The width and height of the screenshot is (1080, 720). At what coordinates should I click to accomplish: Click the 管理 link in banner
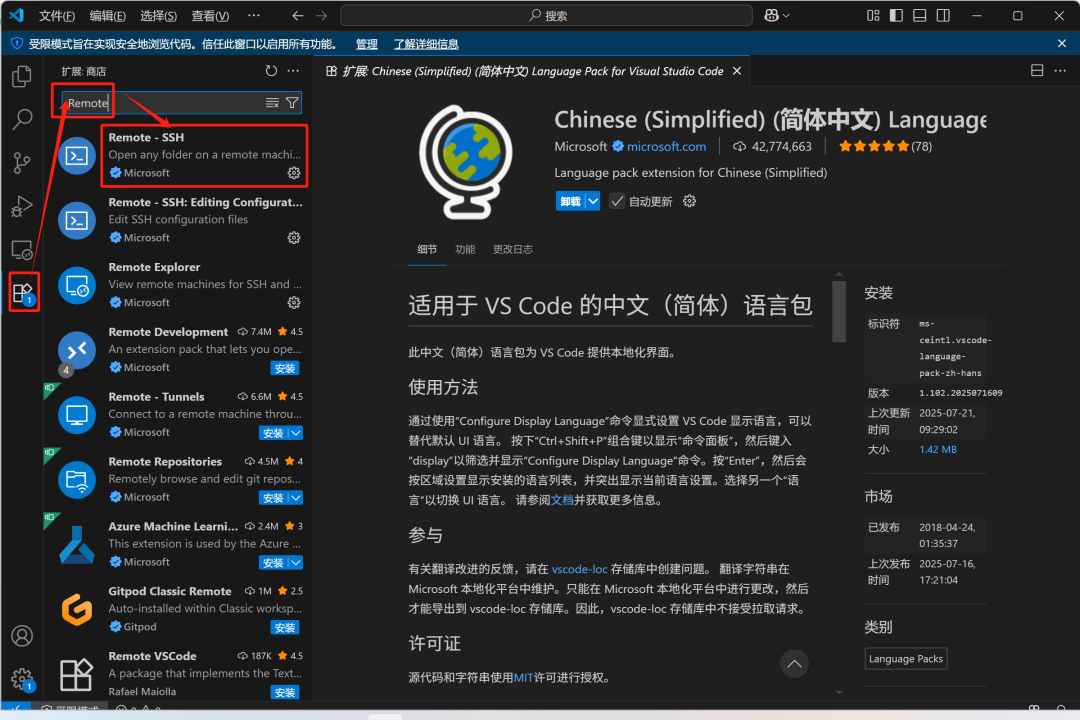366,44
